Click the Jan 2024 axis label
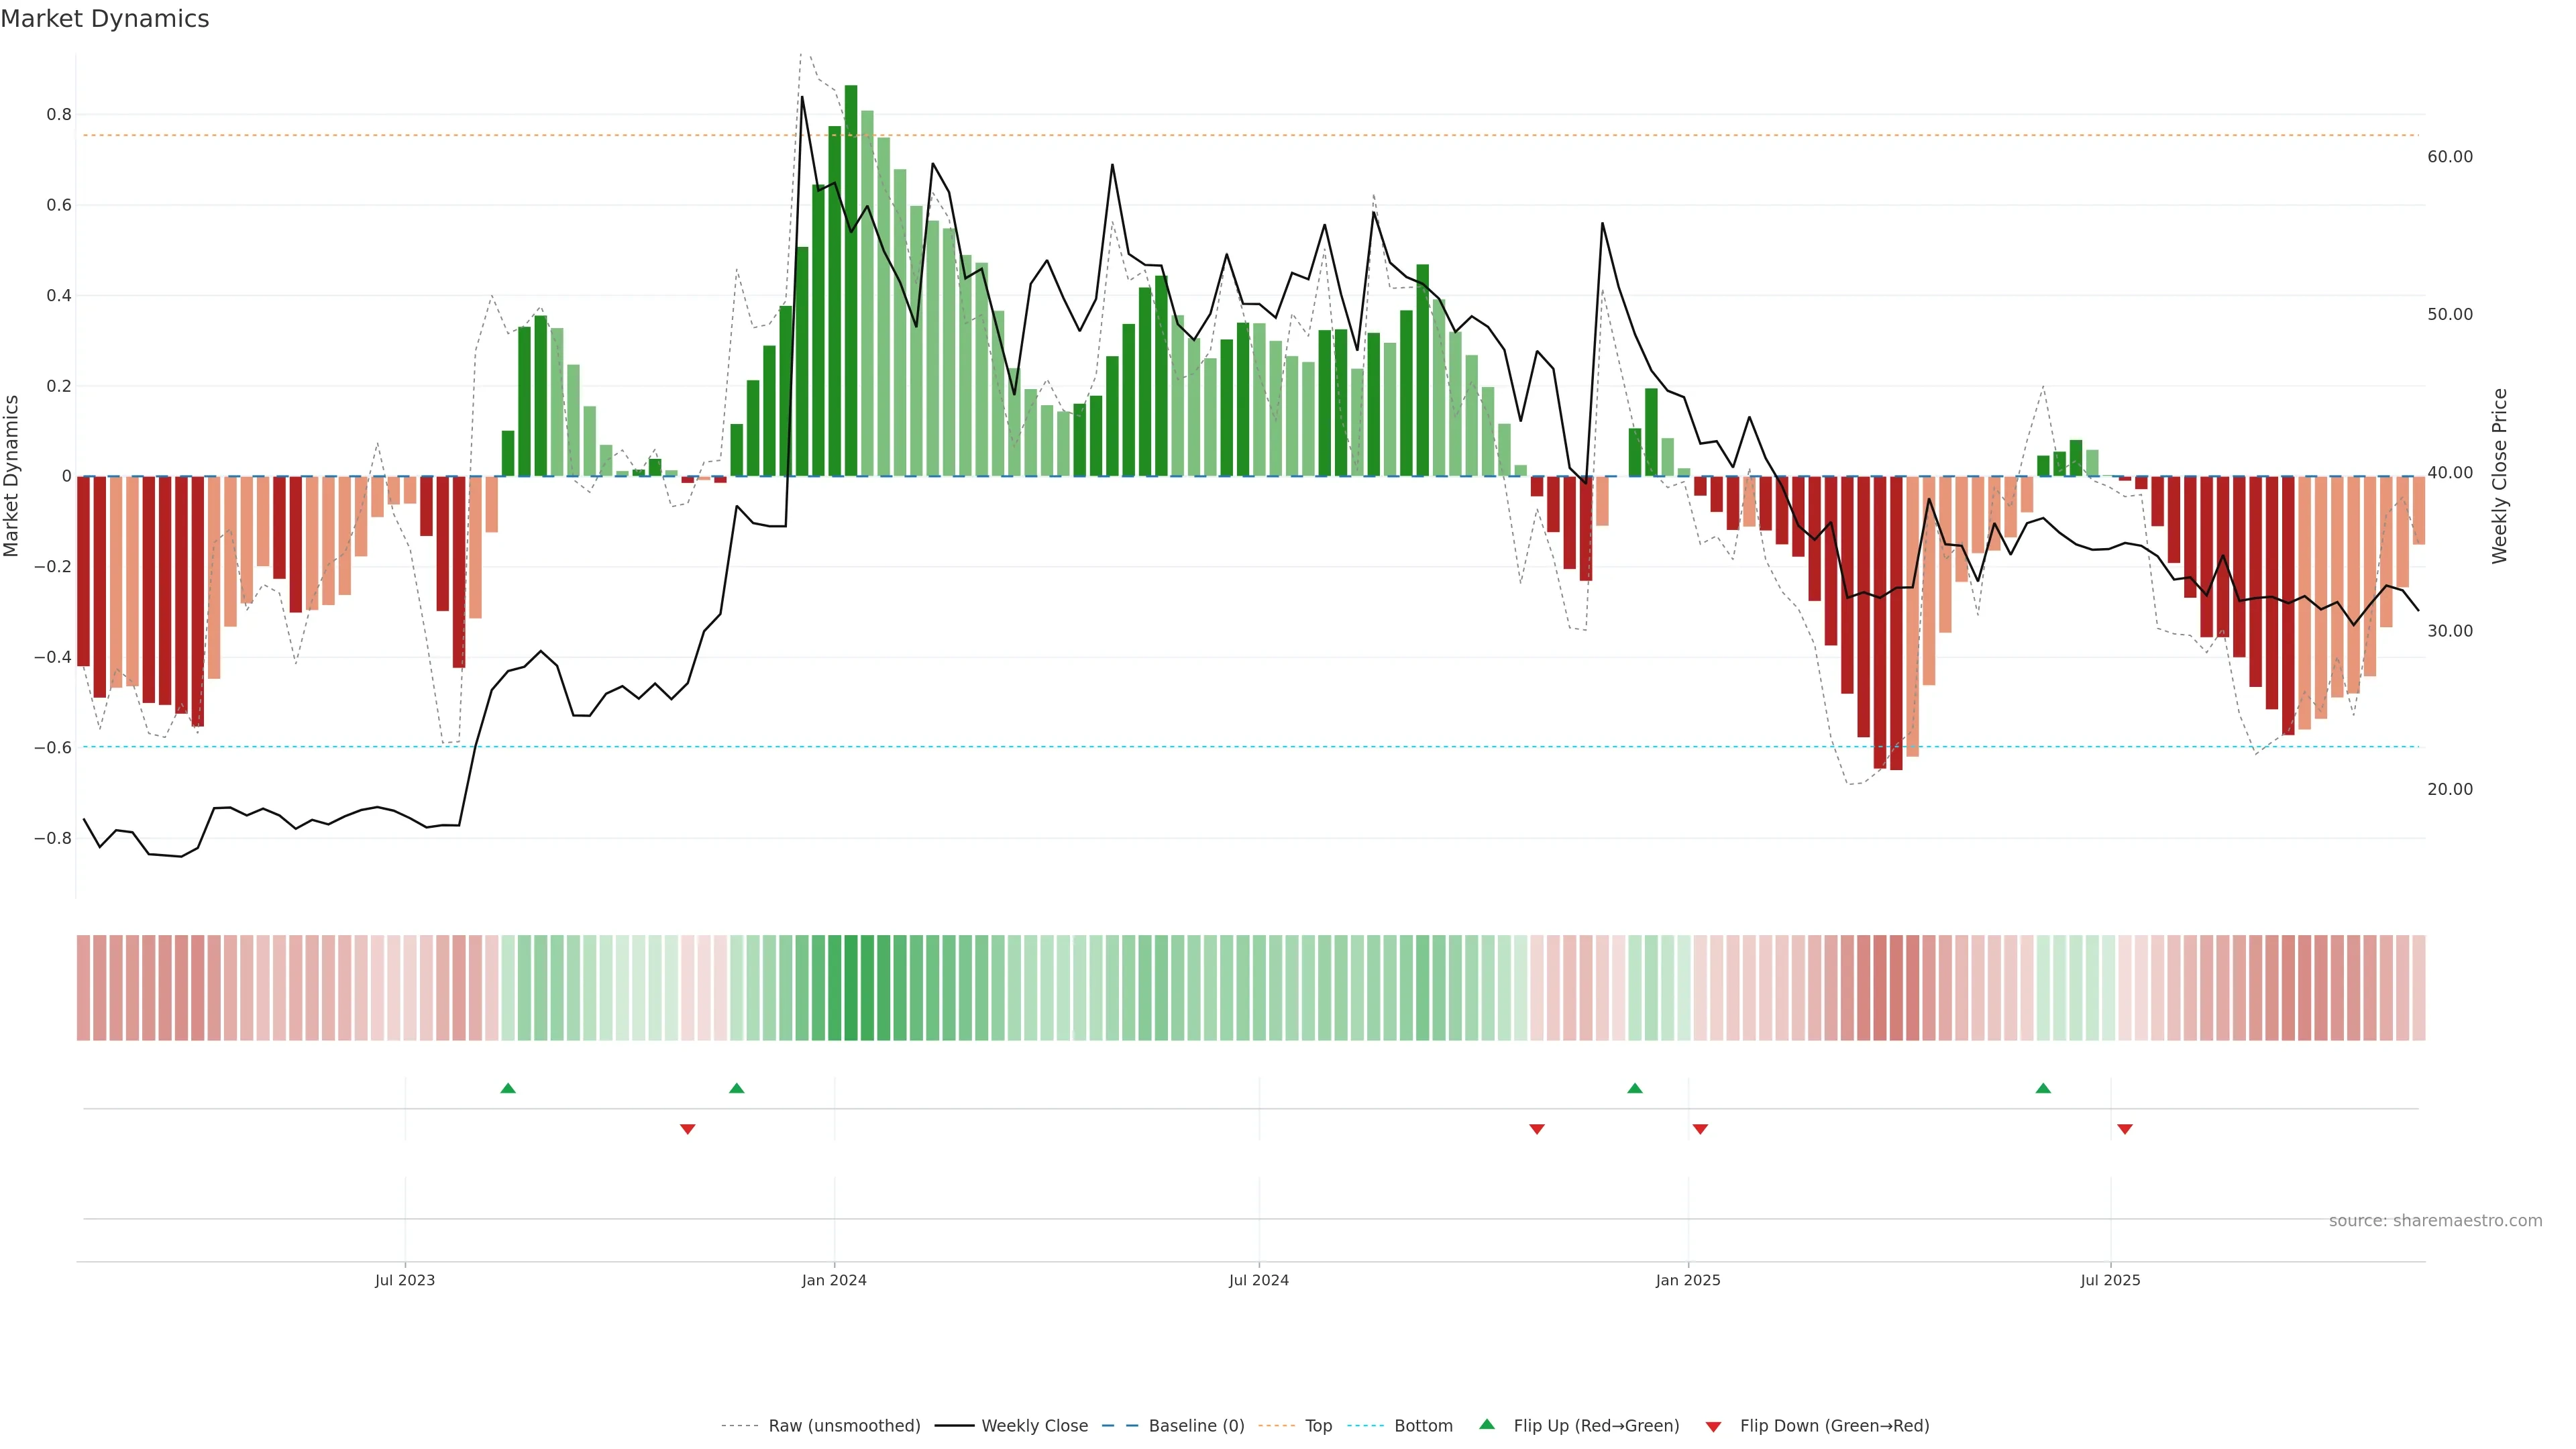This screenshot has width=2576, height=1449. [x=834, y=1280]
